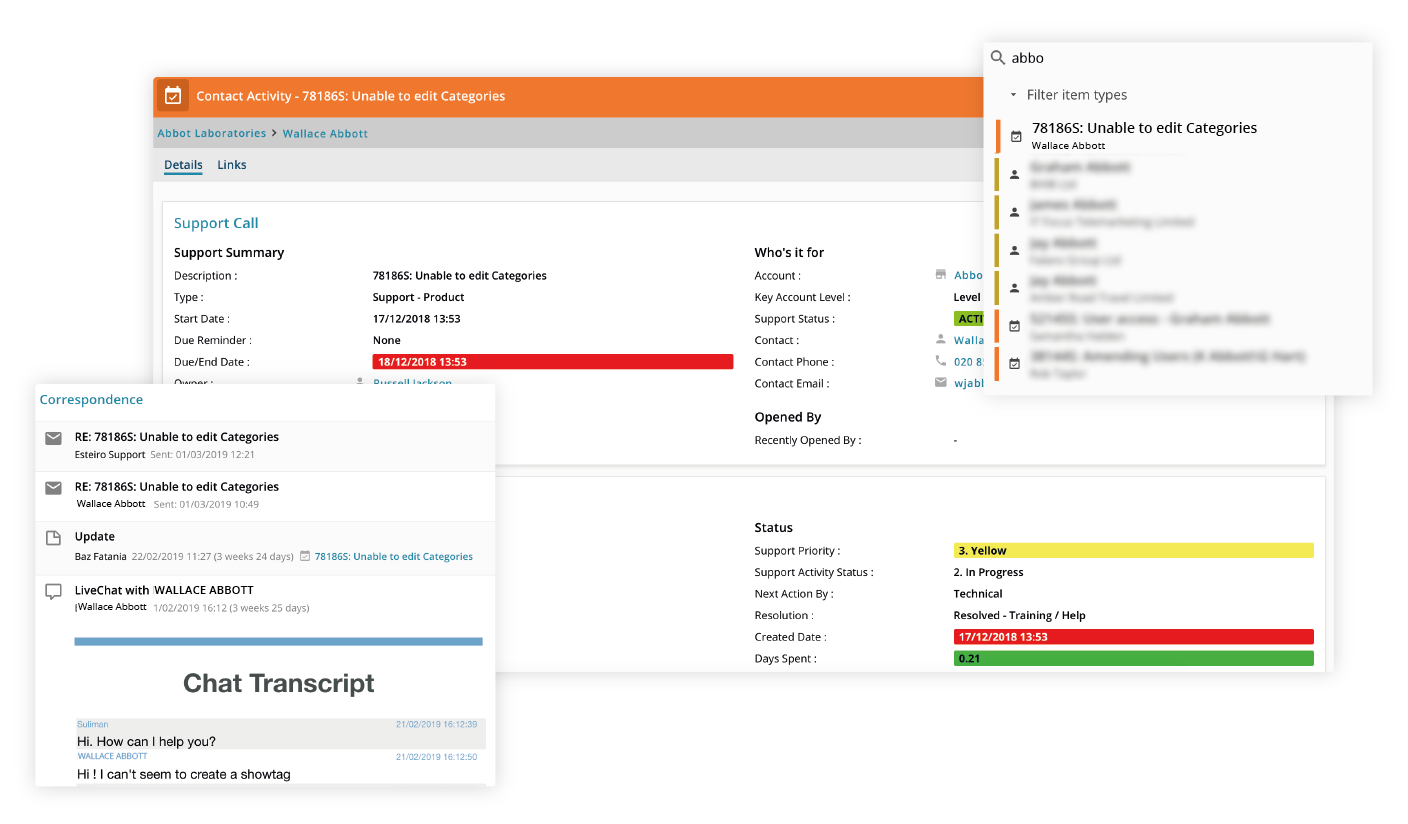Click the chat bubble icon beside the LiveChat entry
This screenshot has height=824, width=1408.
click(53, 592)
